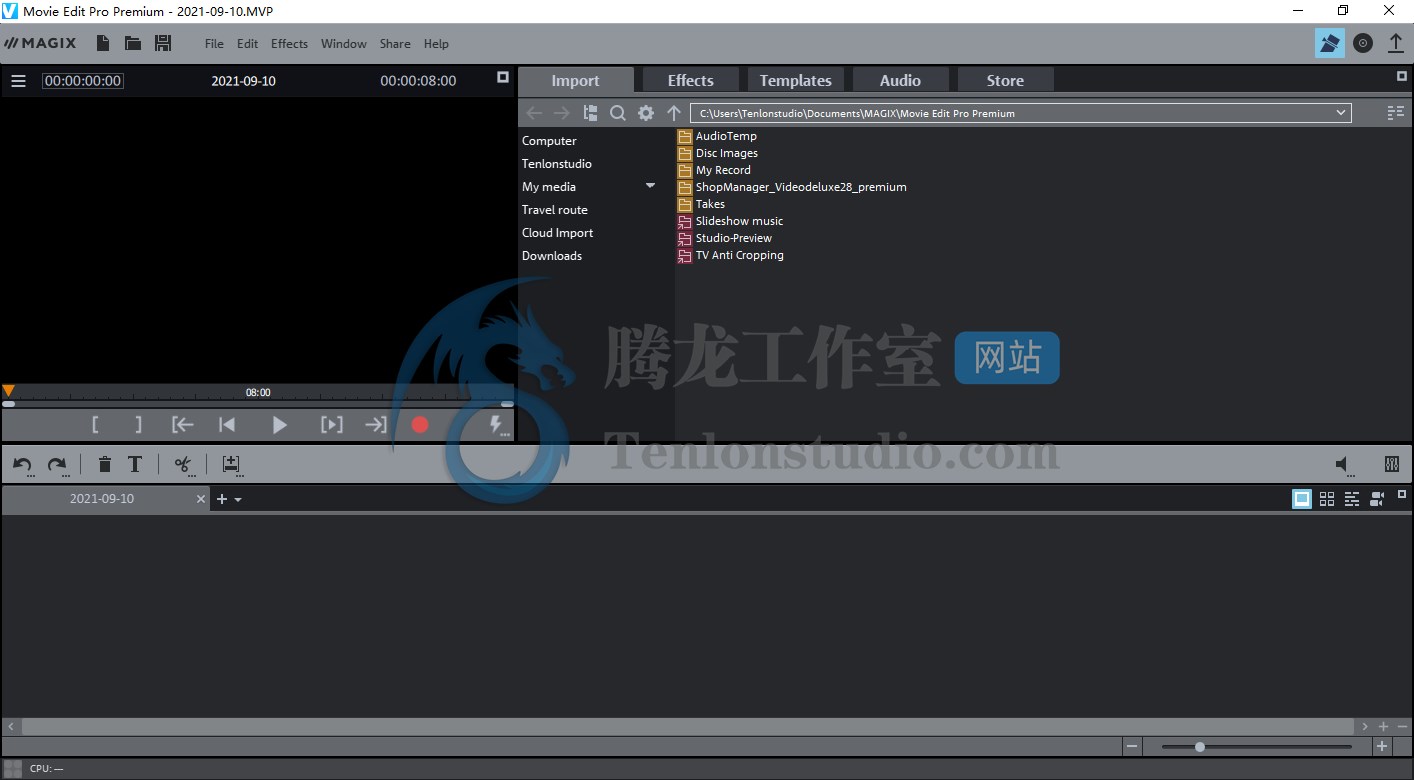
Task: Click the insert mode bracket icon
Action: (231, 464)
